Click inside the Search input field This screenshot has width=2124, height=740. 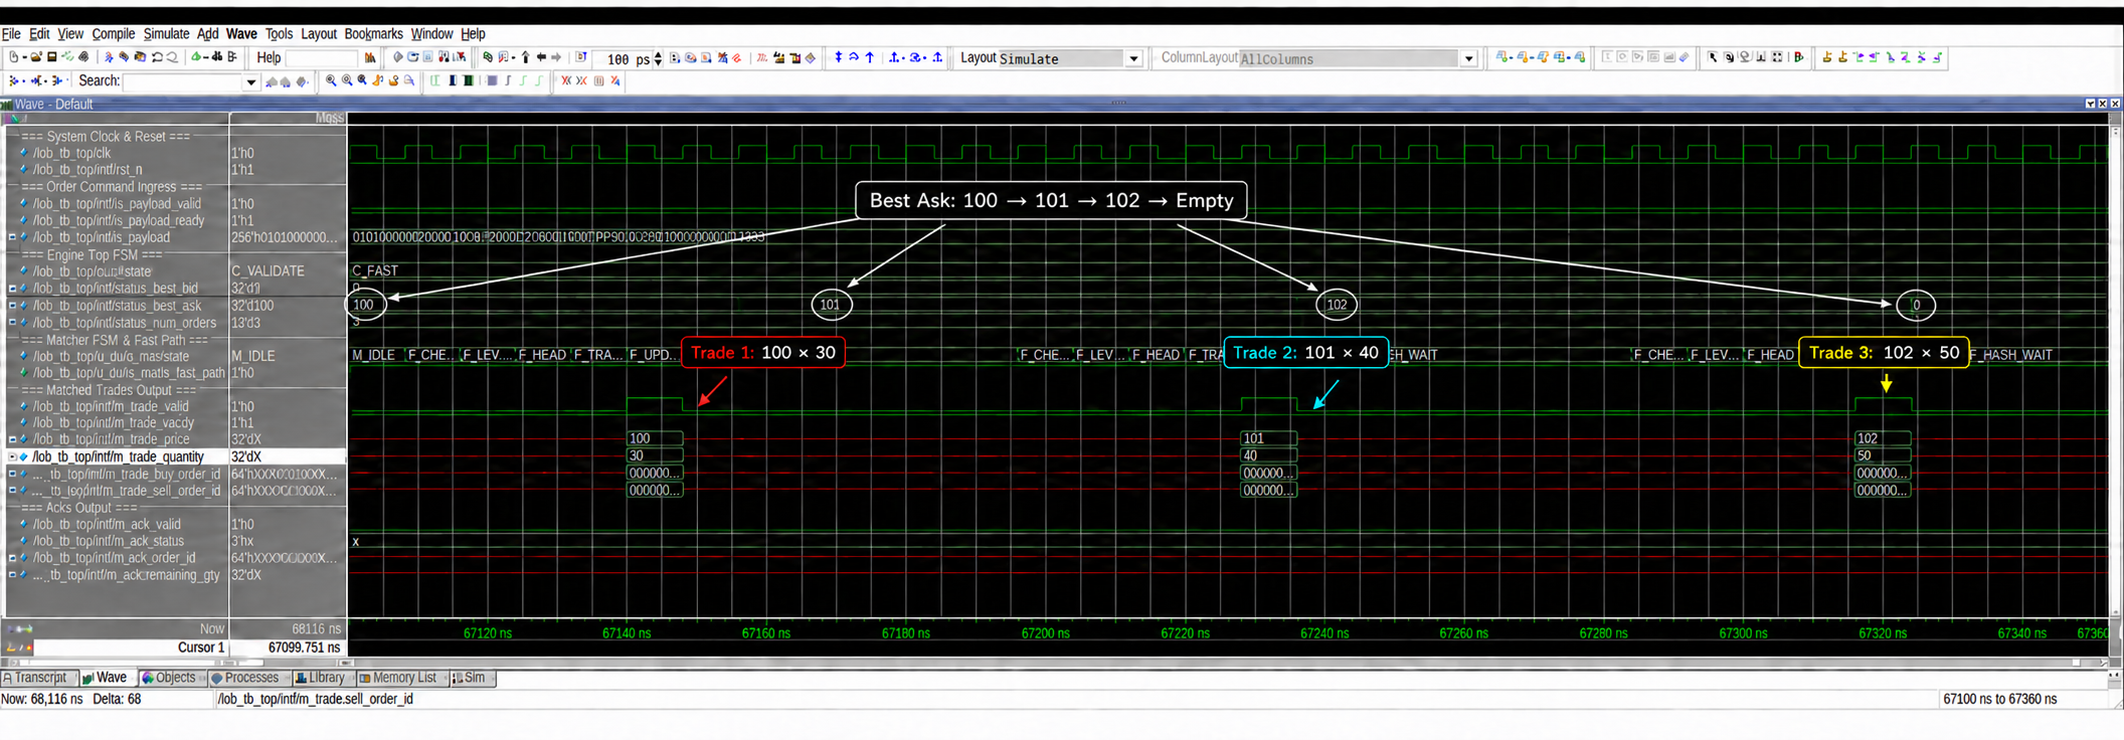pyautogui.click(x=183, y=82)
